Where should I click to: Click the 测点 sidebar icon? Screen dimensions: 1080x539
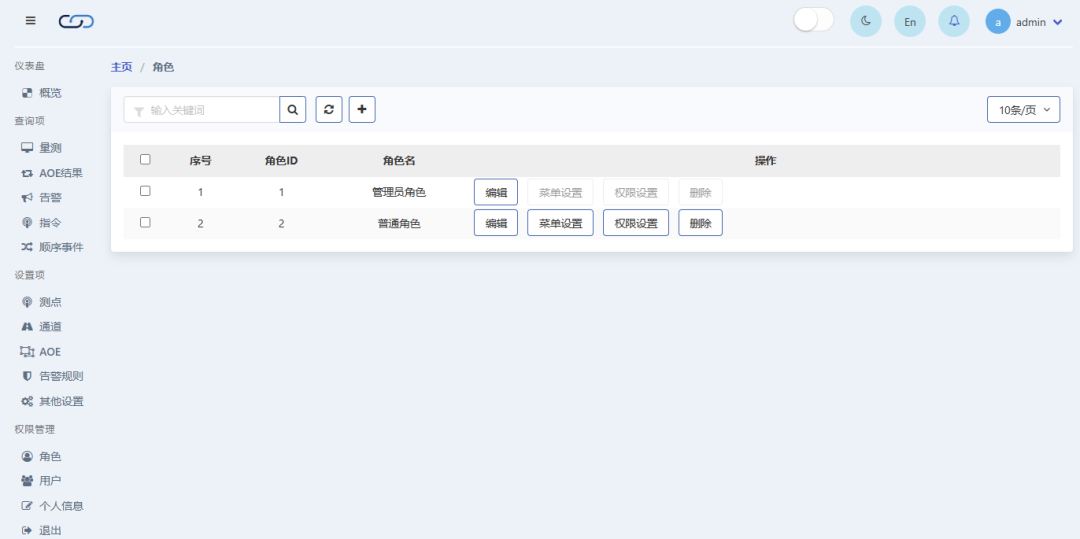[27, 302]
